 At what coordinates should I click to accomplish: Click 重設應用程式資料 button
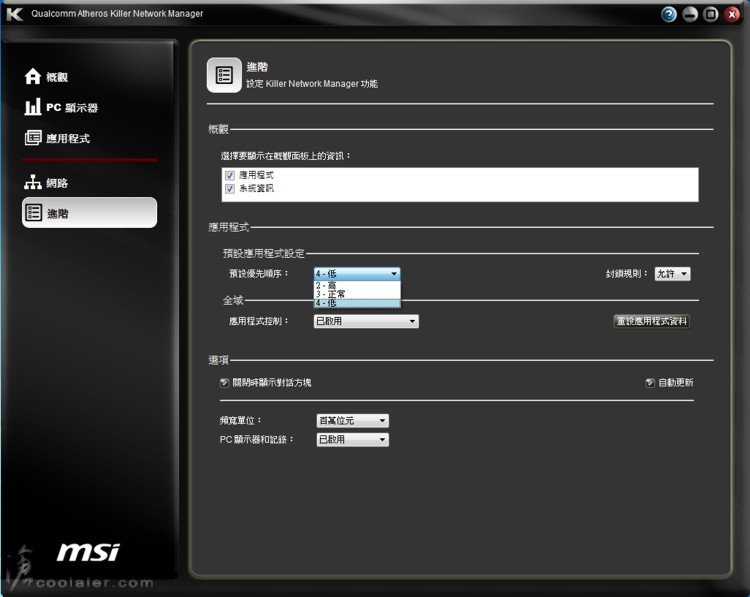point(651,321)
